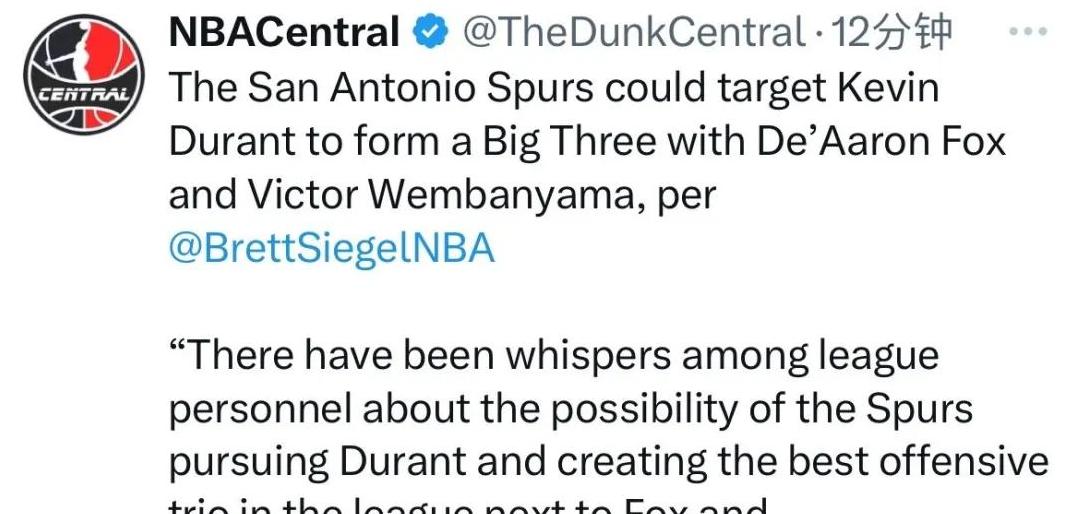Click the CENTRAL banner text inside the avatar
The width and height of the screenshot is (1076, 514).
84,92
